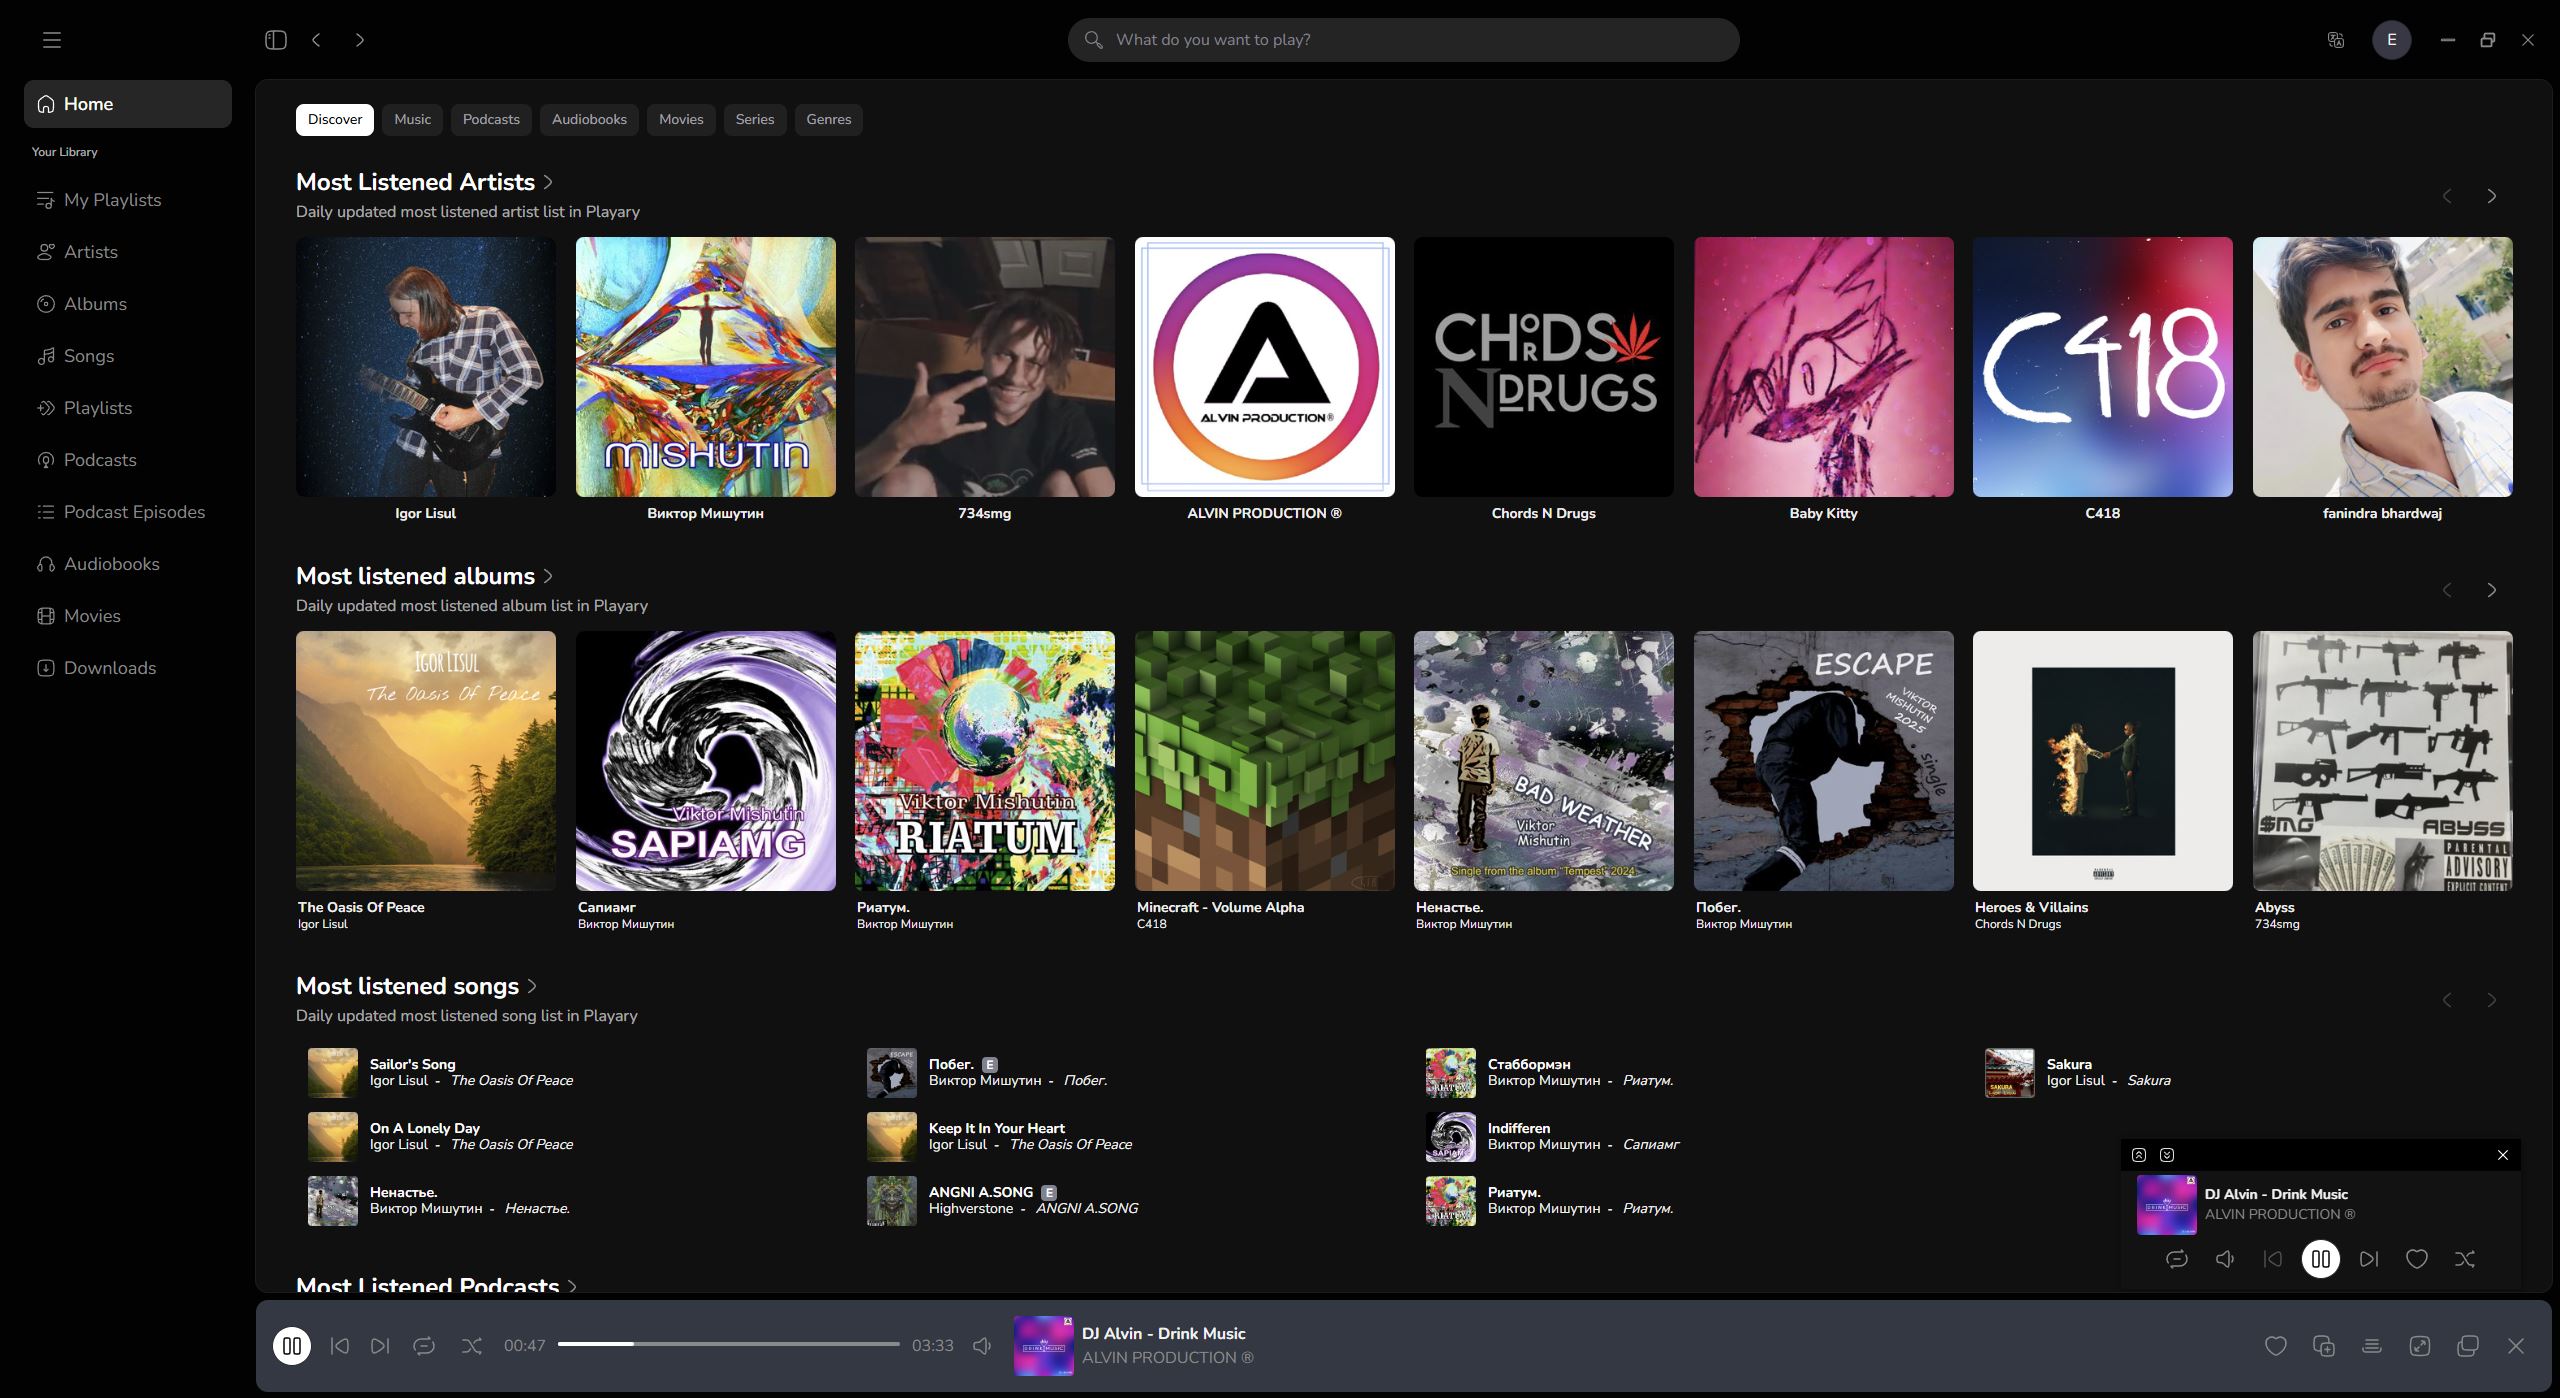Open the Sakura song entry
The height and width of the screenshot is (1398, 2560).
point(2078,1073)
